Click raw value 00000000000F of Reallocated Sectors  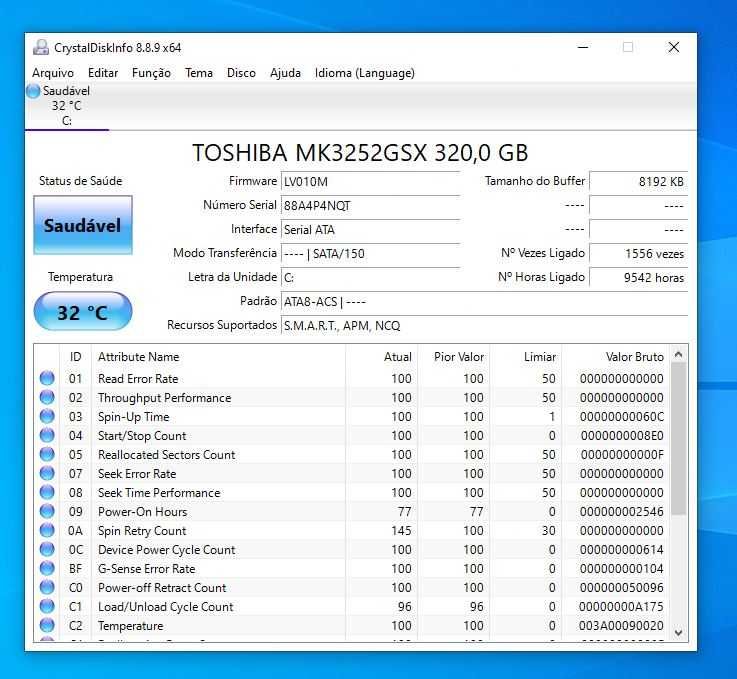click(622, 455)
